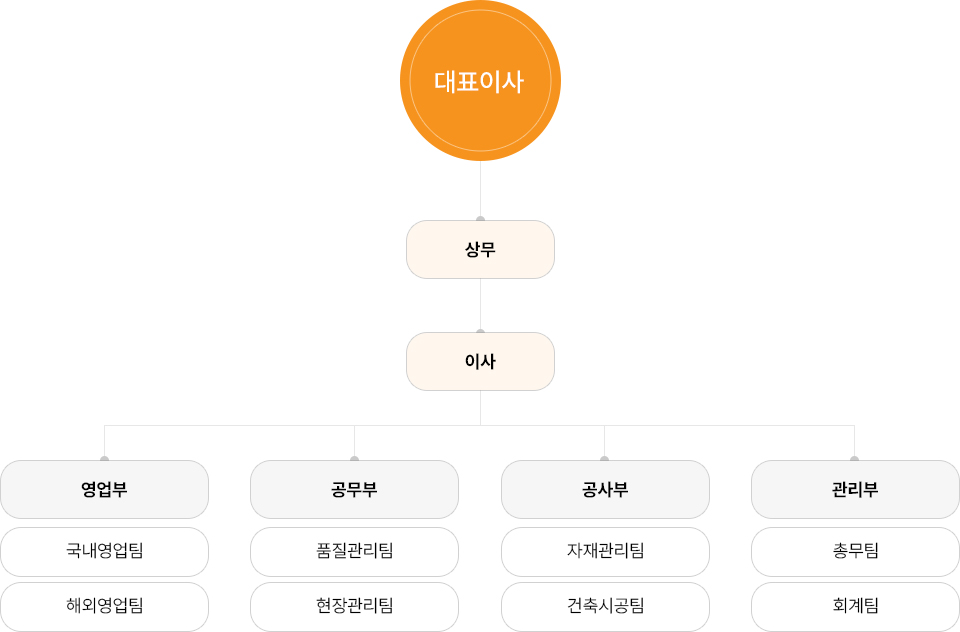Screen dimensions: 960x632
Task: Click the connector dot above 이사
Action: coord(480,331)
